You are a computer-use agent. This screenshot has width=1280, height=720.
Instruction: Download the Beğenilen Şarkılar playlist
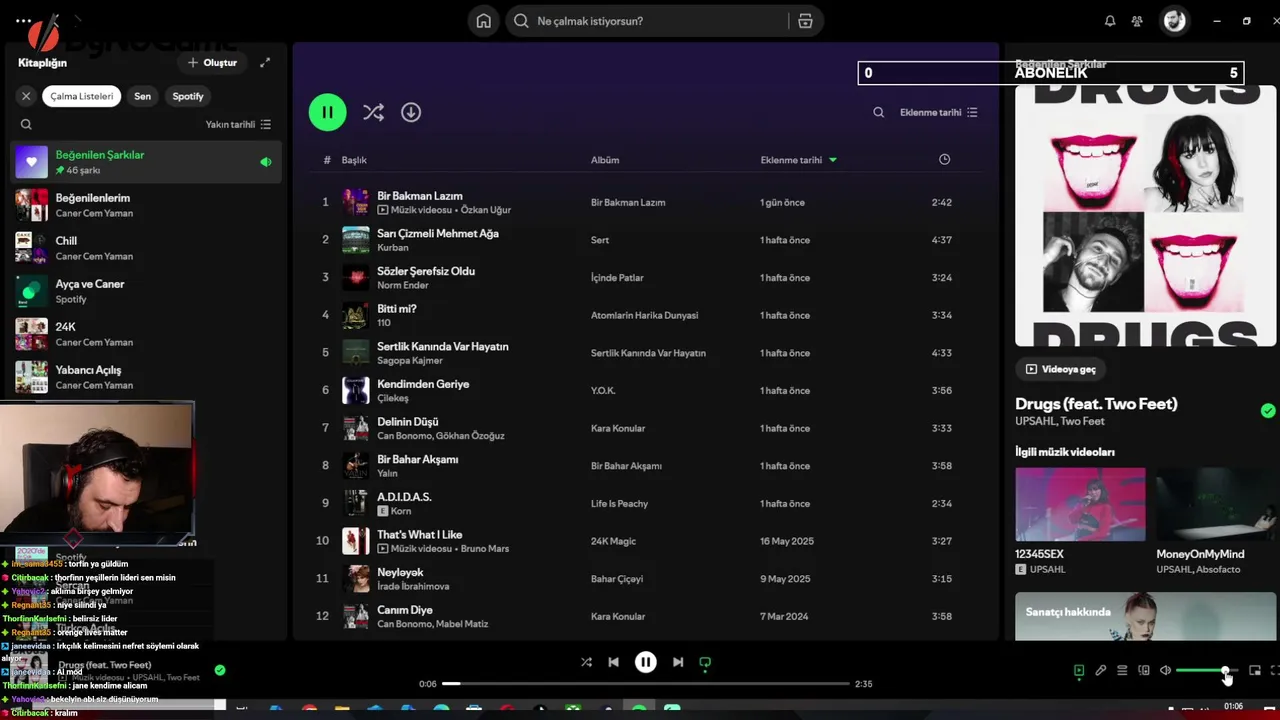tap(411, 112)
